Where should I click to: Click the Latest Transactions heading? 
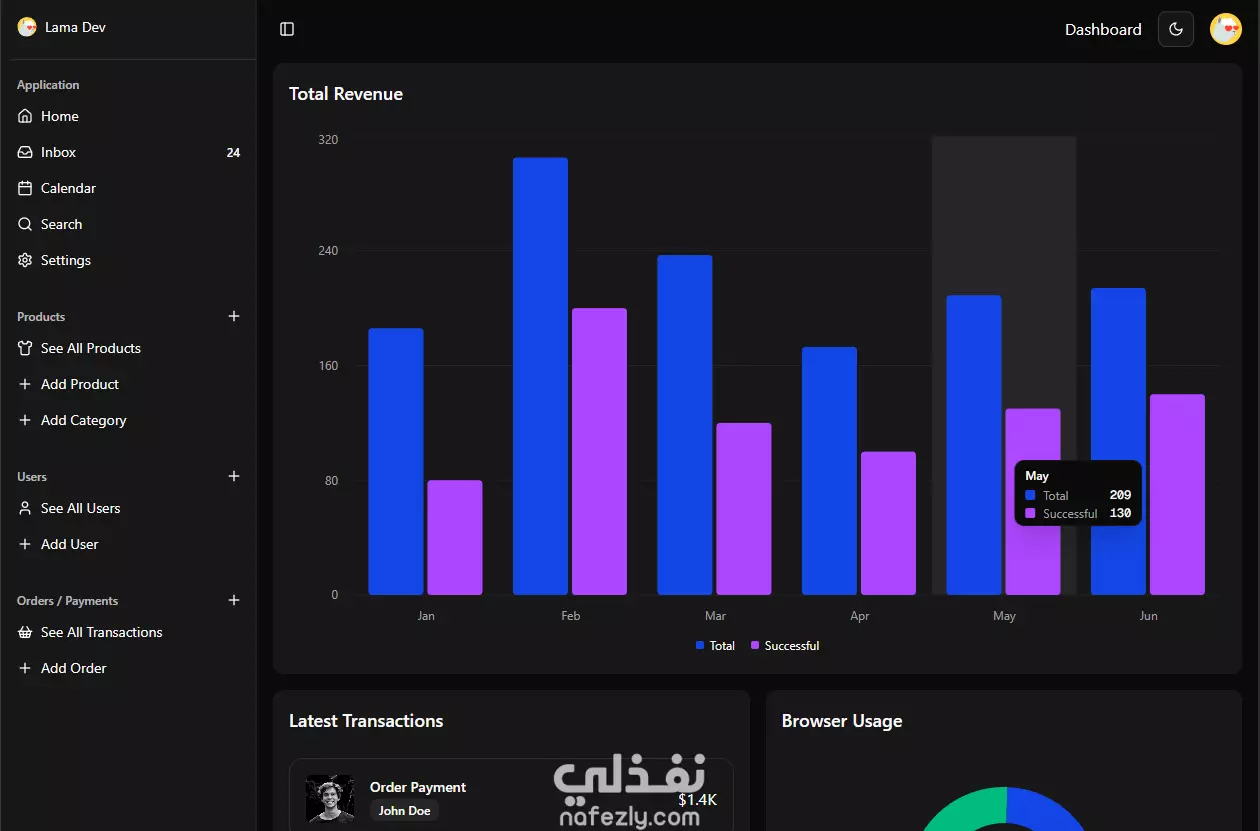click(x=366, y=721)
